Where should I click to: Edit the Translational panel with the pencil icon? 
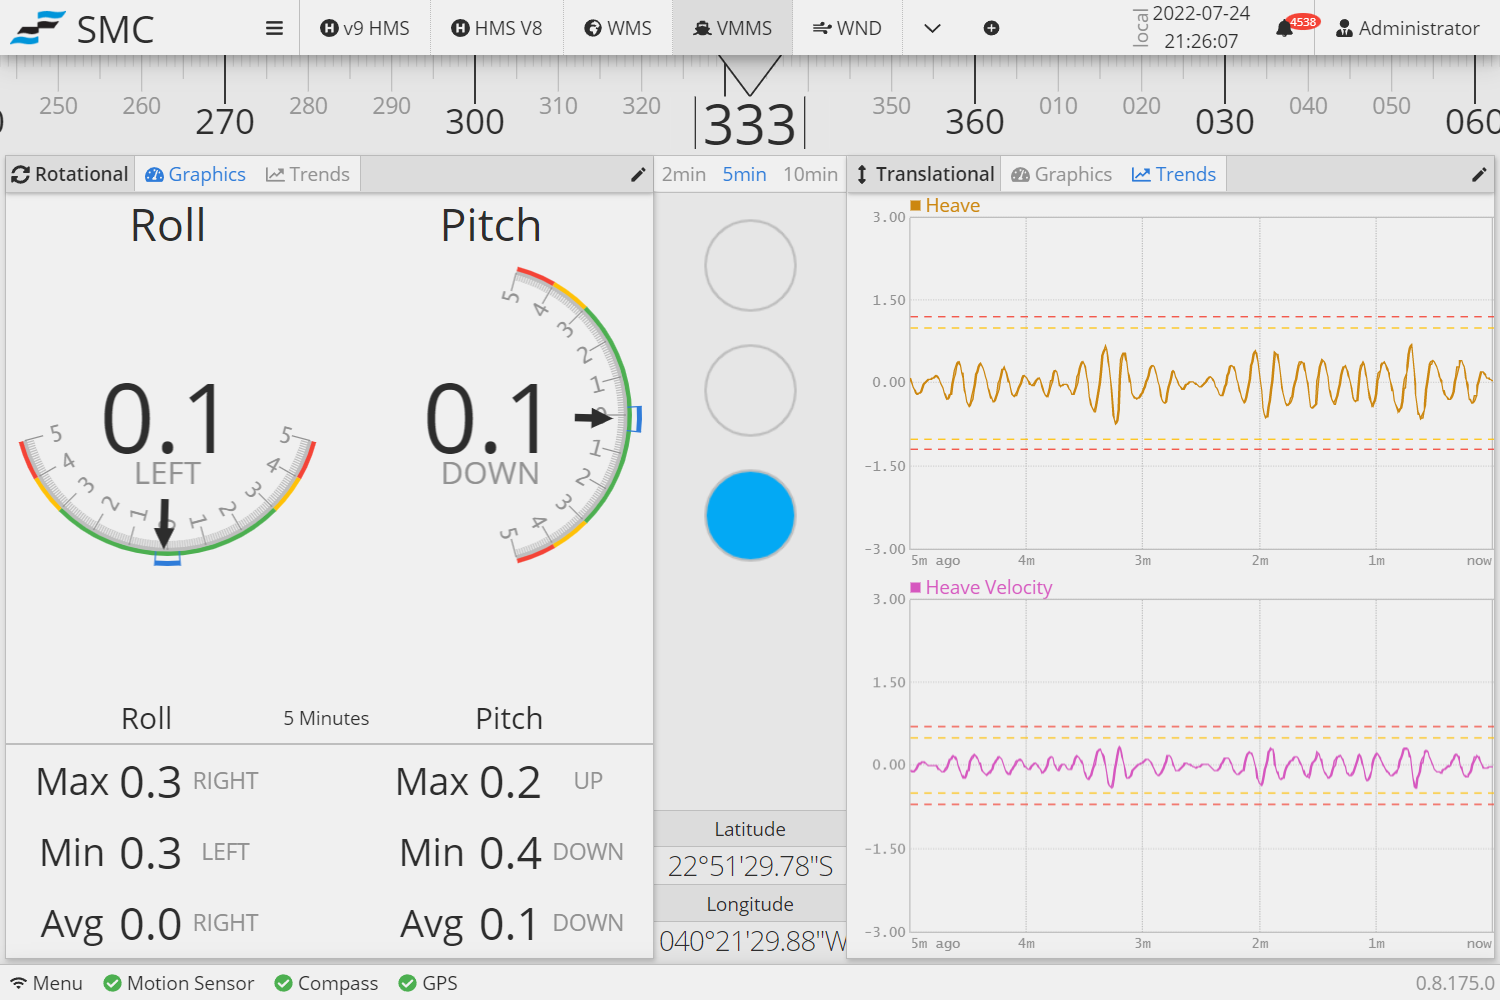(x=1479, y=175)
